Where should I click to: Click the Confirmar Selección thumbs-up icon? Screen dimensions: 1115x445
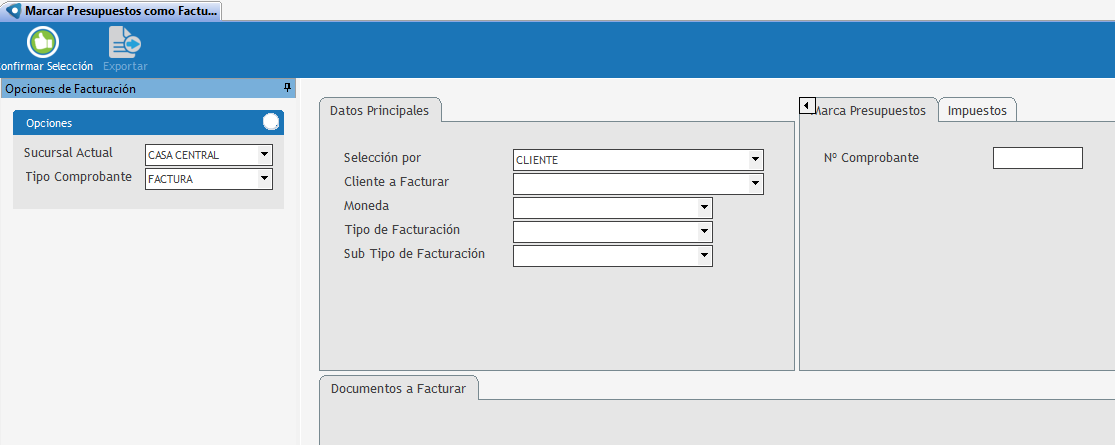(x=42, y=42)
